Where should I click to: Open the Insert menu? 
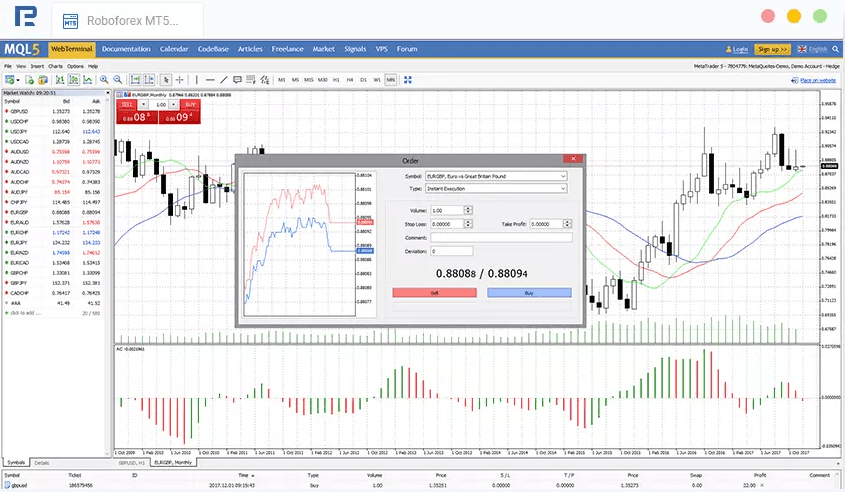click(37, 66)
